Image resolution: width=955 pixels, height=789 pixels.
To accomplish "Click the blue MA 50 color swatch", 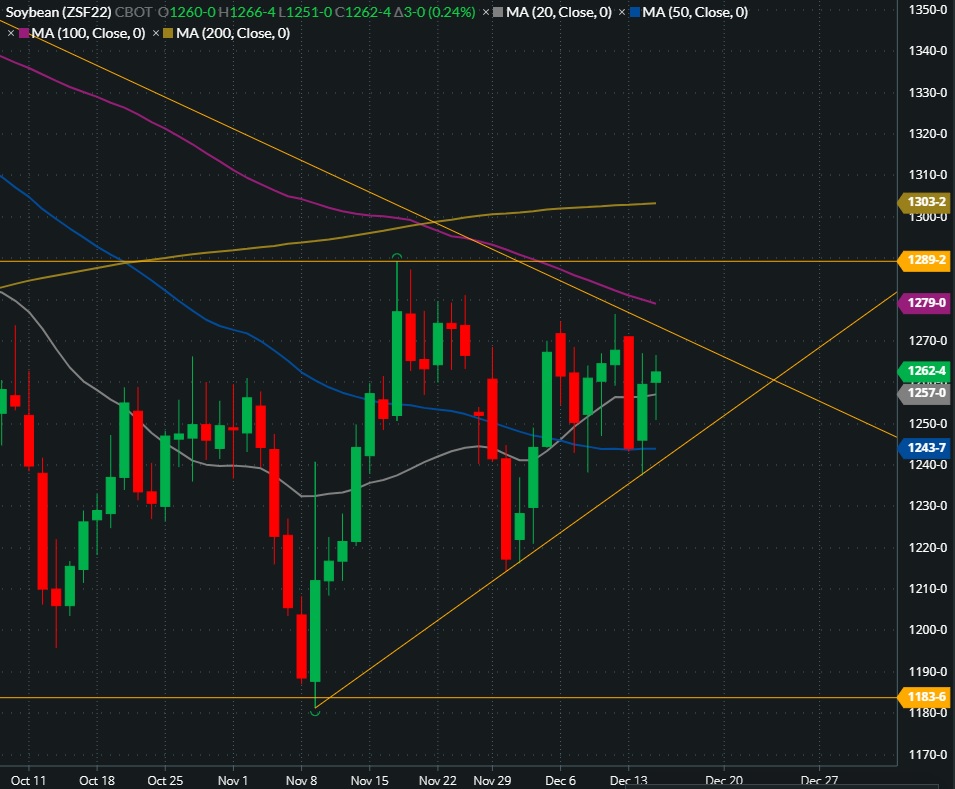I will click(635, 13).
